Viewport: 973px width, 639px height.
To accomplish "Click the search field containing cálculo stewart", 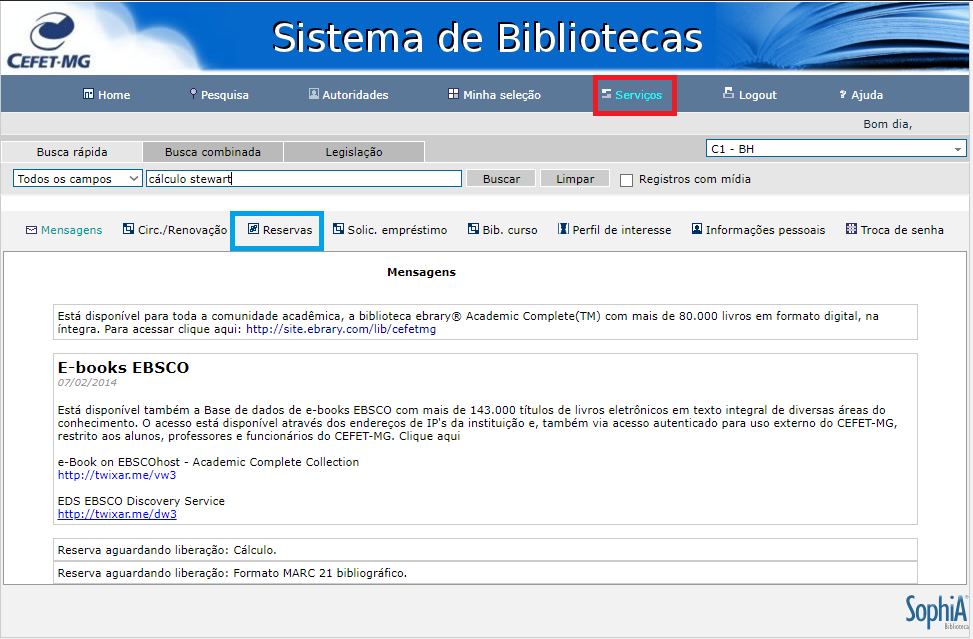I will coord(304,179).
